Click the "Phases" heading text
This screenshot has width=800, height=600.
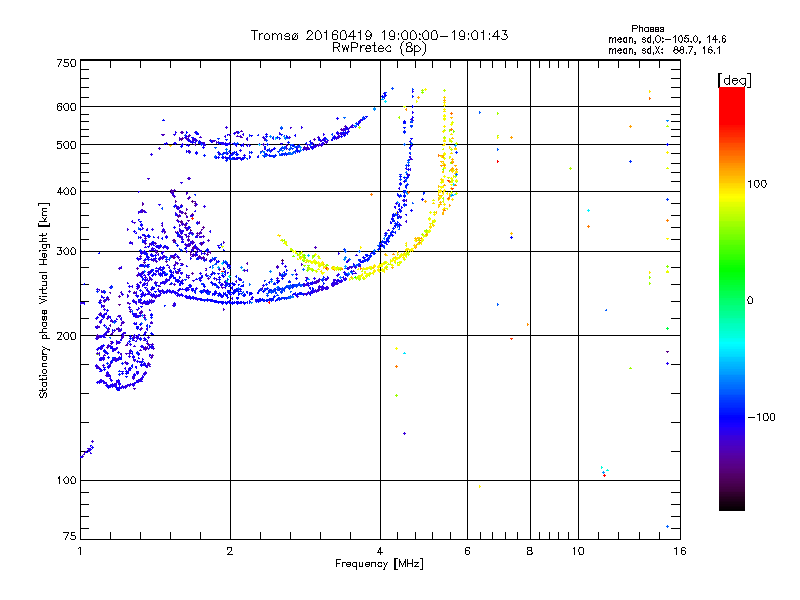click(x=647, y=29)
